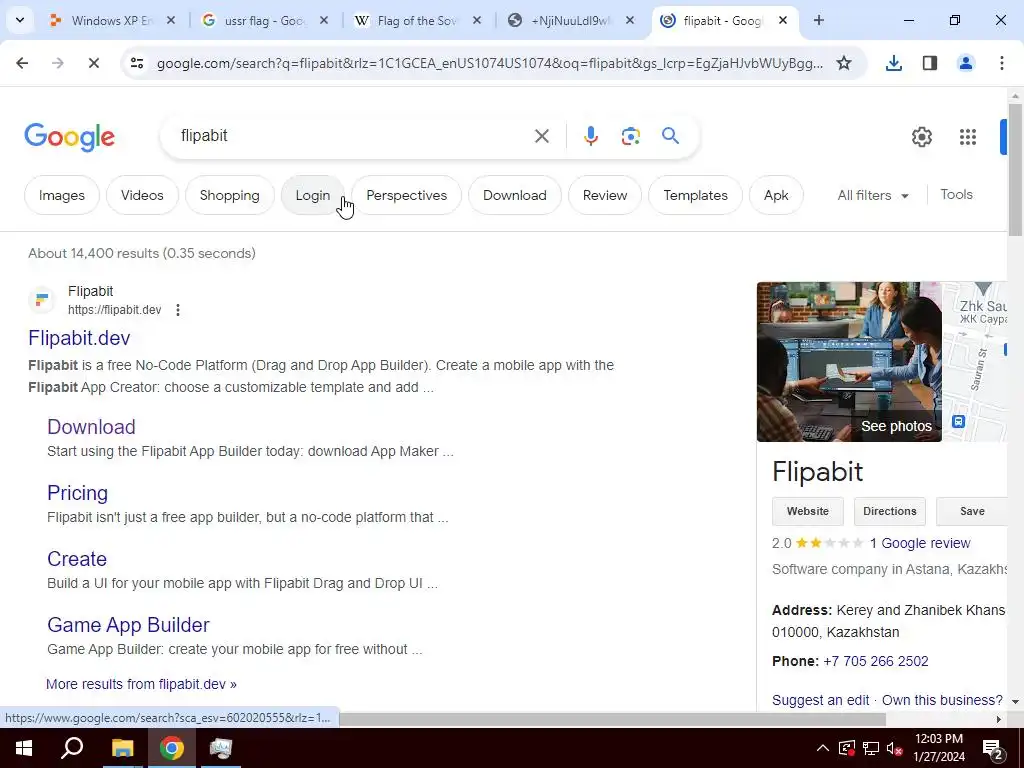The image size is (1024, 768).
Task: Click Directions button in Flipabit panel
Action: click(889, 511)
